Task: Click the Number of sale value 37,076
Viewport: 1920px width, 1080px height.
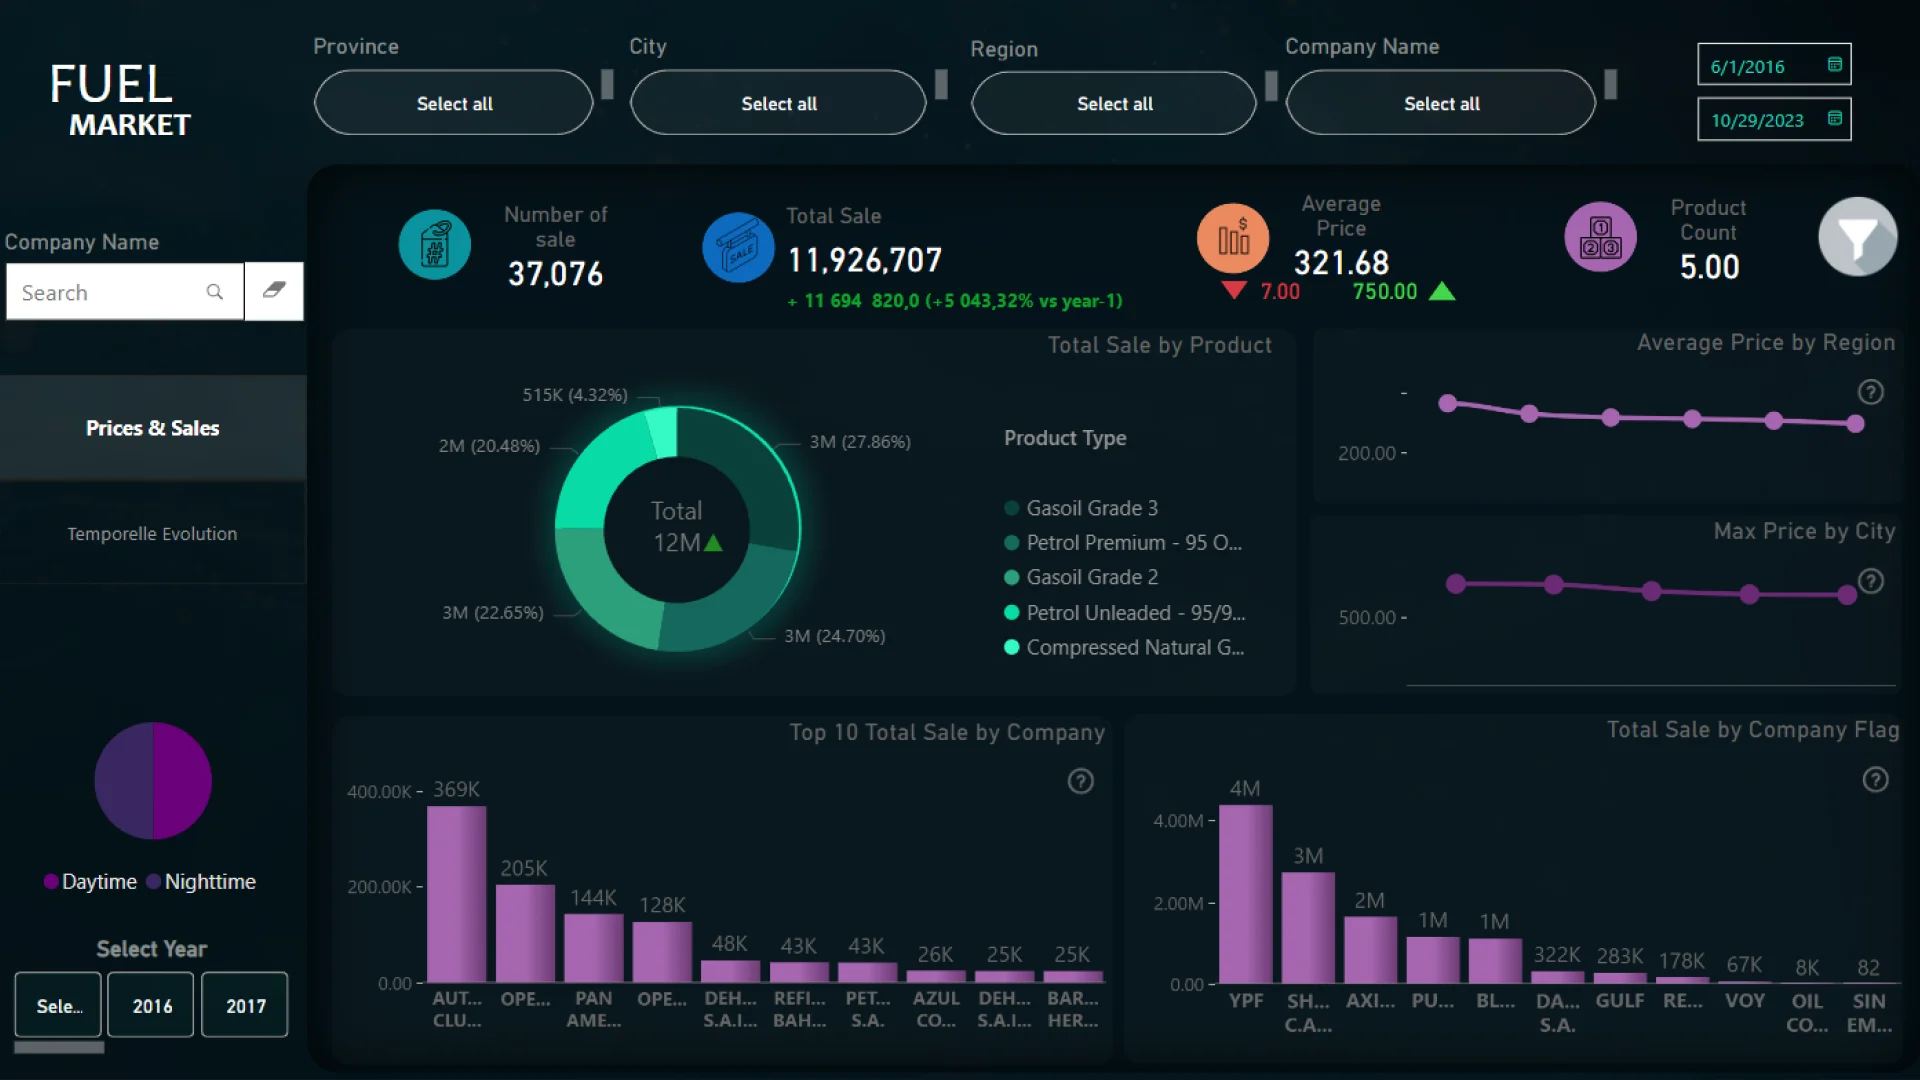Action: pyautogui.click(x=555, y=273)
